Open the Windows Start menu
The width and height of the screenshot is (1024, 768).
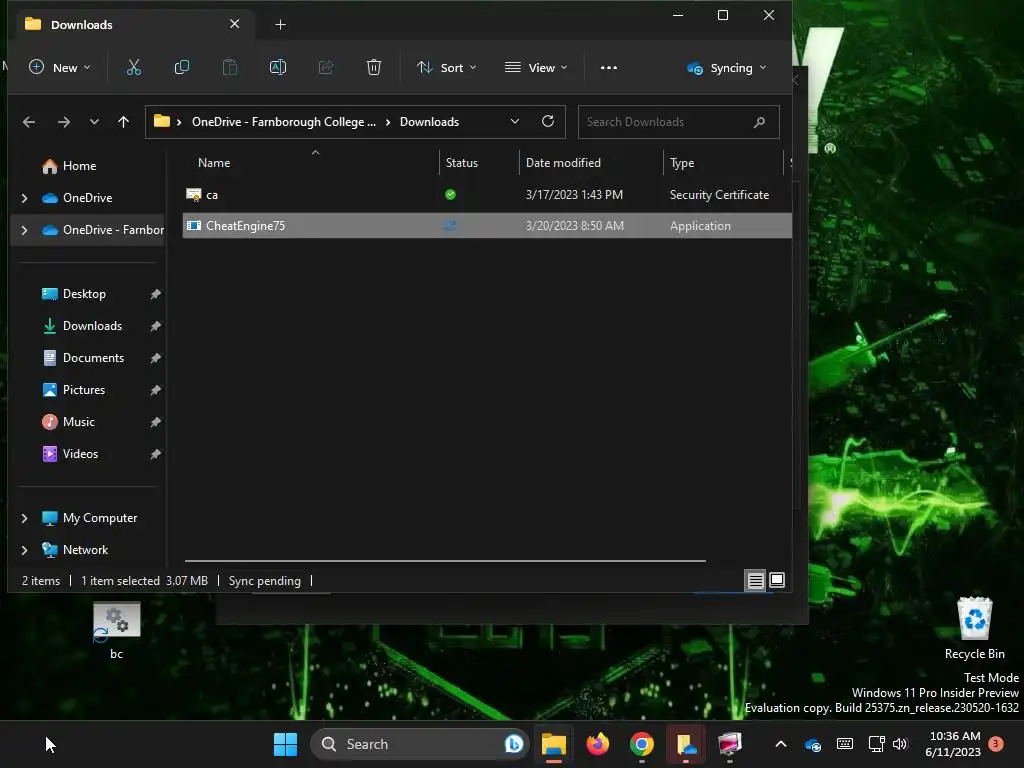(285, 744)
